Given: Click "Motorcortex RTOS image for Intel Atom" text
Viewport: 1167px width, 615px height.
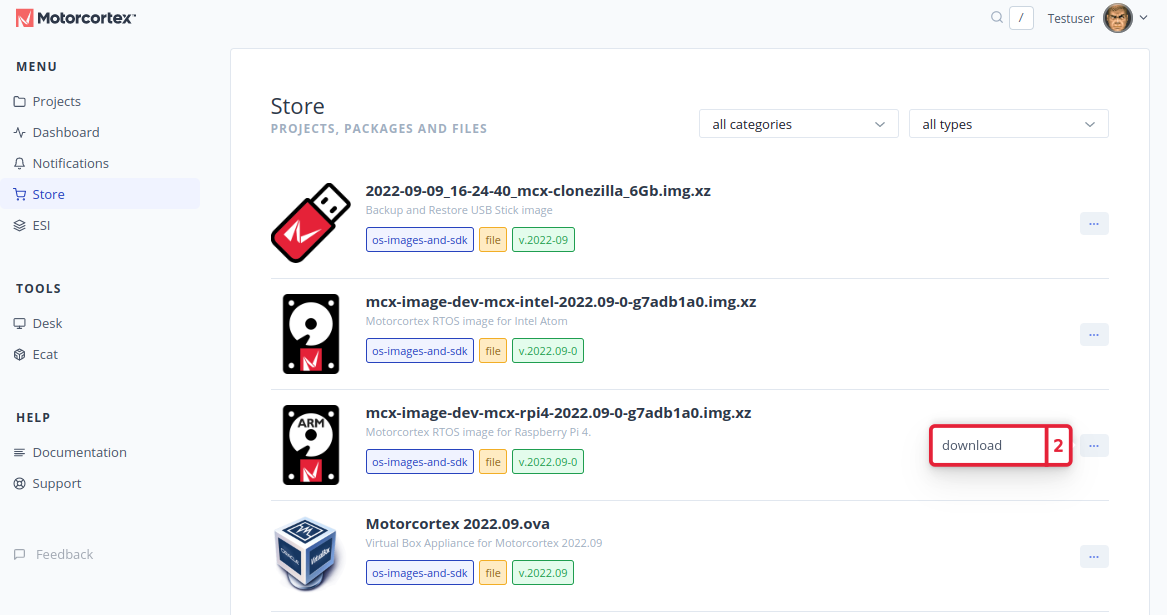Looking at the screenshot, I should [467, 321].
